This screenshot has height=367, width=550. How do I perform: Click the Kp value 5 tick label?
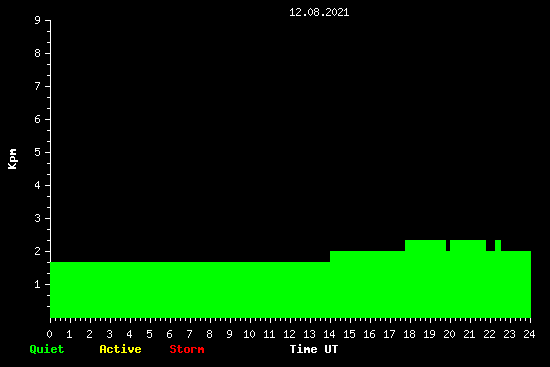click(38, 152)
